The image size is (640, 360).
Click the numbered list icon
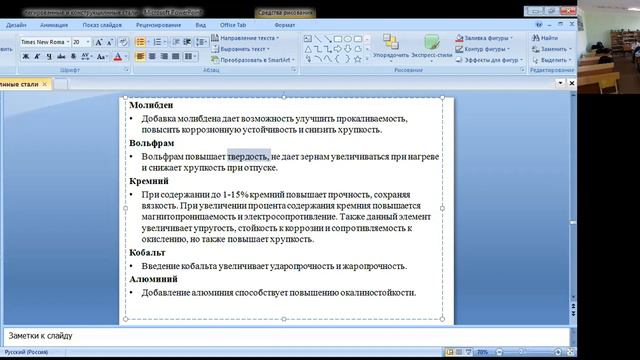coord(157,42)
